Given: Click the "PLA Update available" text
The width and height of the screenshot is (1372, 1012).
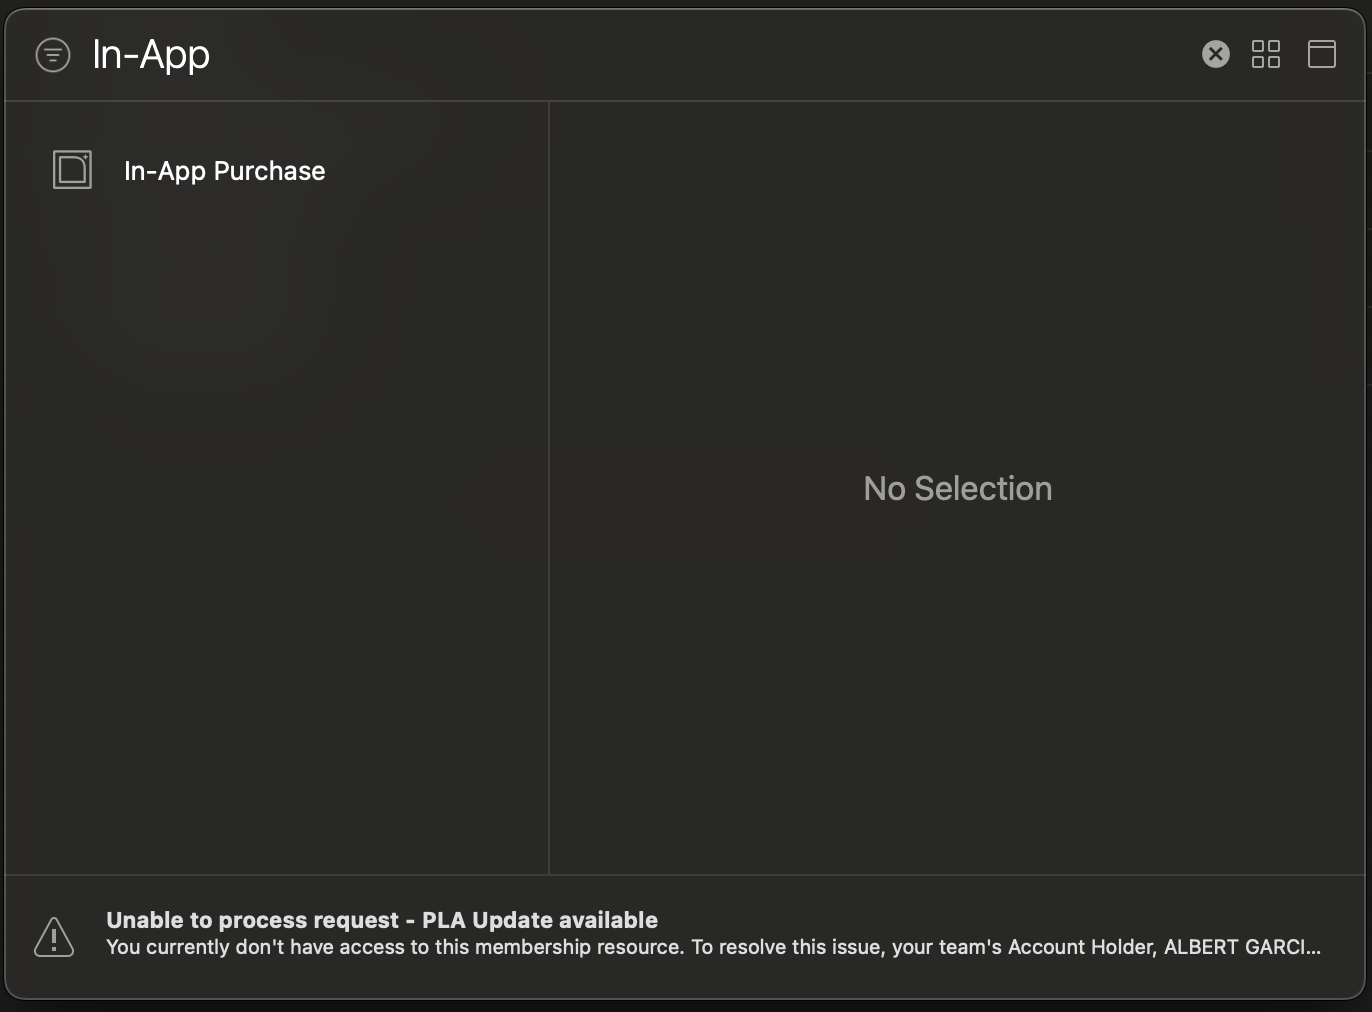Looking at the screenshot, I should (x=540, y=920).
